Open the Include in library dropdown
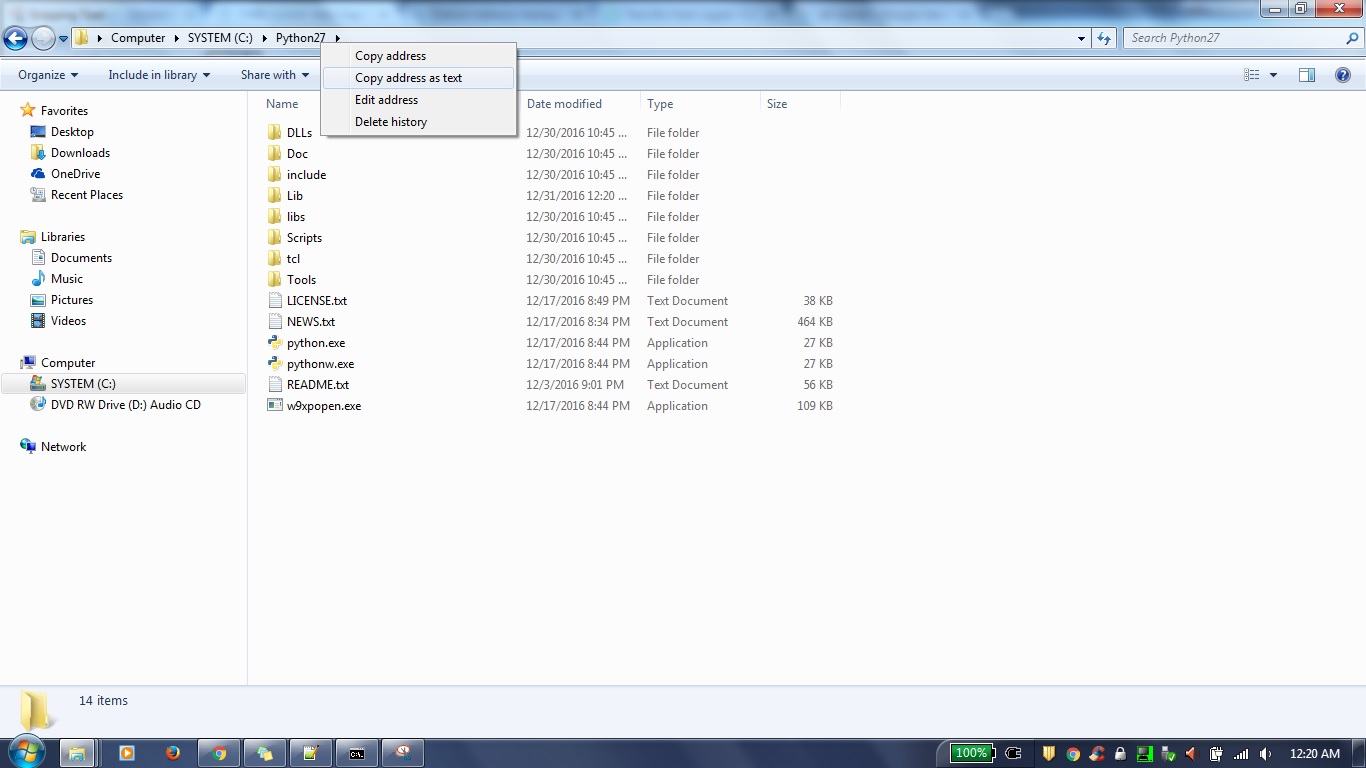The width and height of the screenshot is (1366, 768). pos(159,75)
